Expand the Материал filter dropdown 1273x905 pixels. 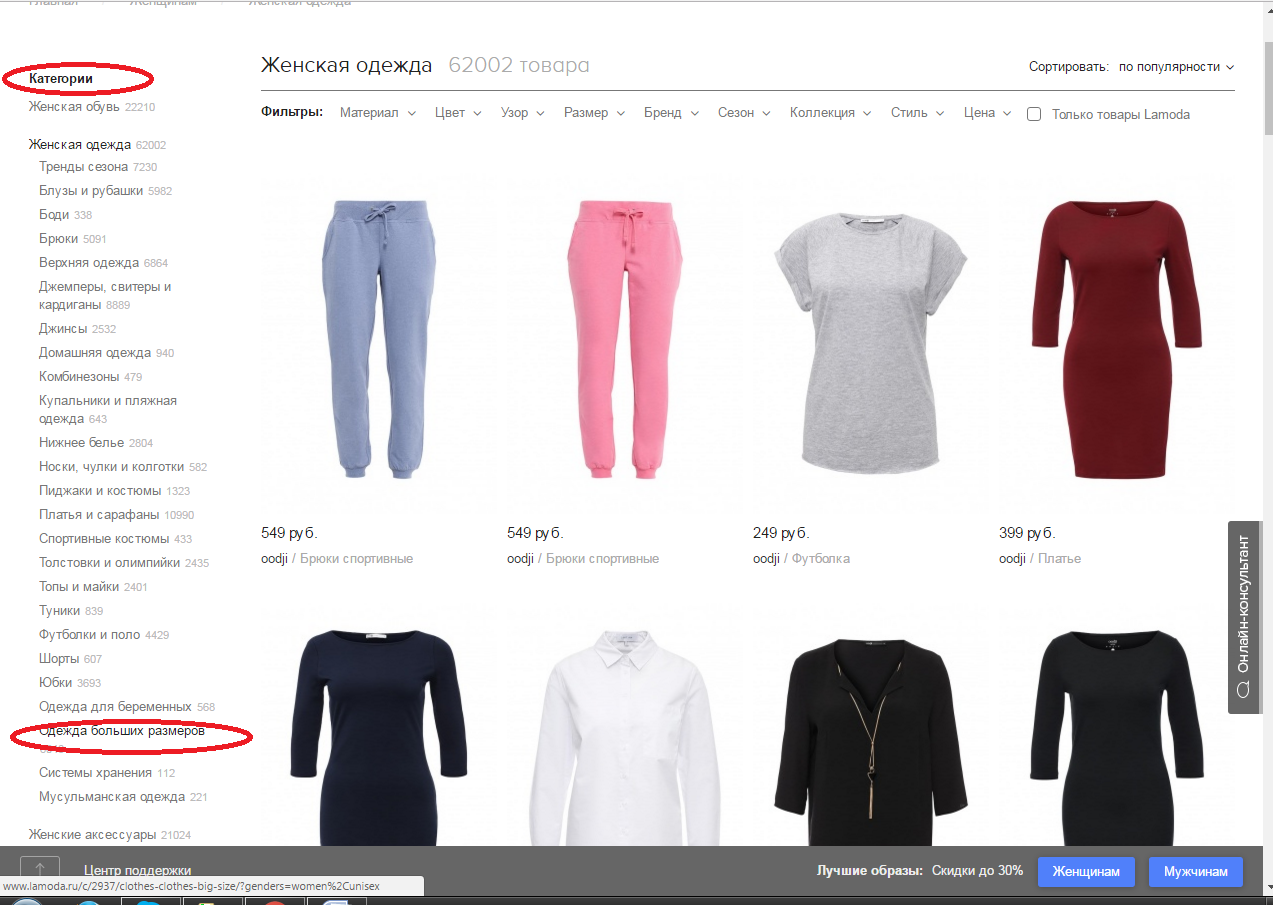(377, 113)
